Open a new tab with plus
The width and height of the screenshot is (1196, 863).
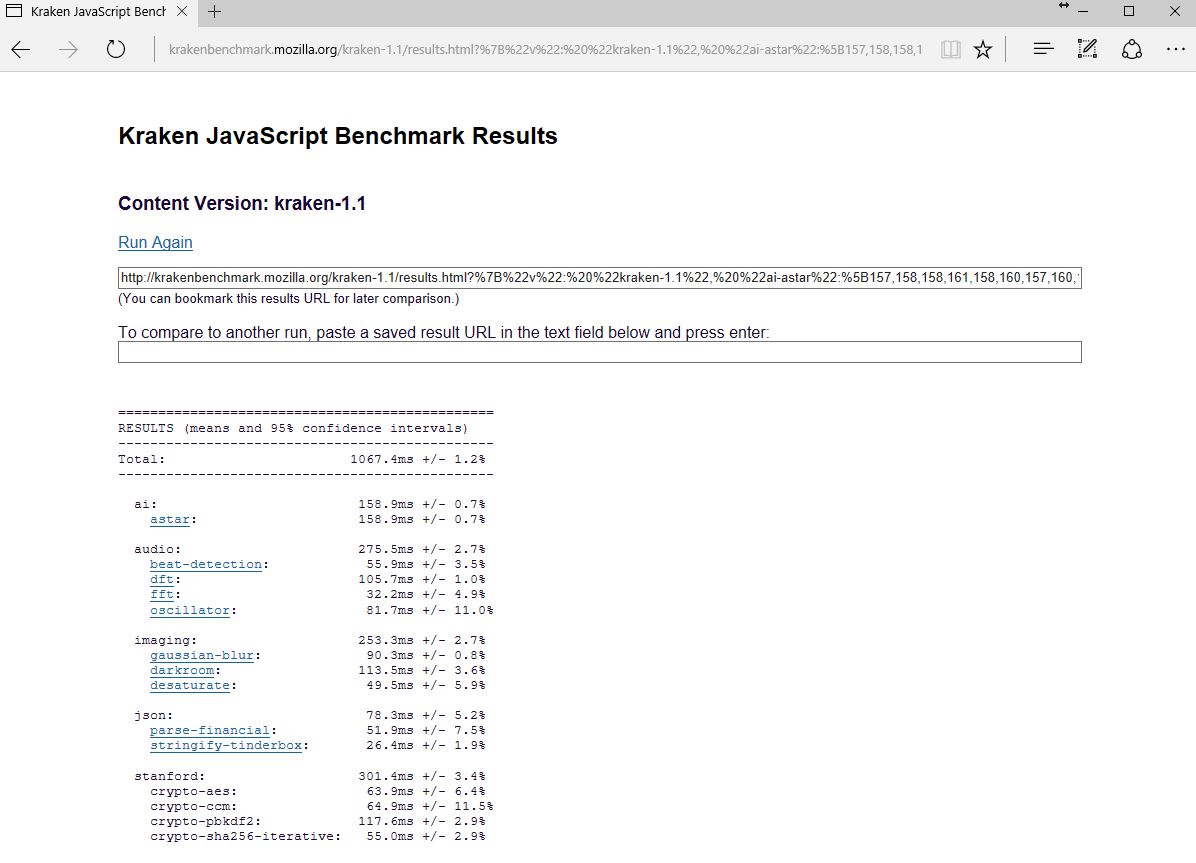(x=214, y=11)
